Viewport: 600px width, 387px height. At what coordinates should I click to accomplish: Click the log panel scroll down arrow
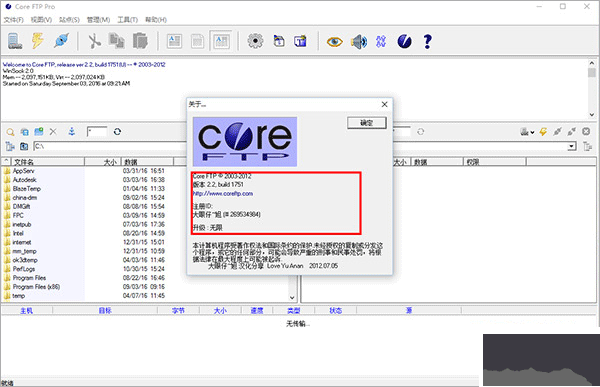[592, 114]
